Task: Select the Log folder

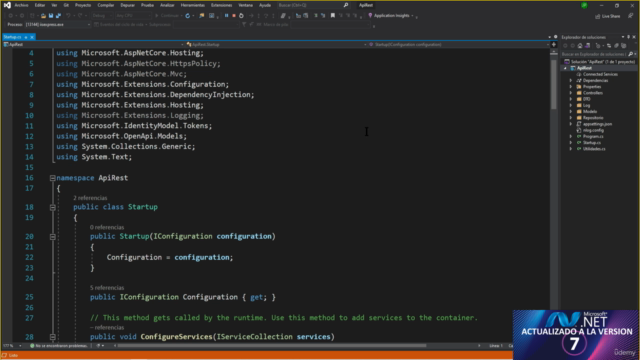Action: click(x=586, y=105)
